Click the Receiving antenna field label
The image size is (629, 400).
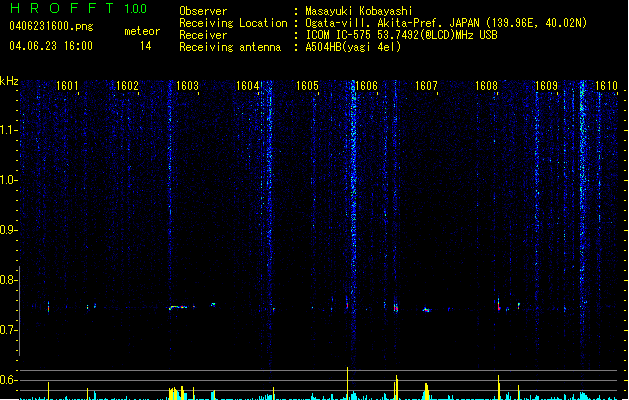coord(230,47)
